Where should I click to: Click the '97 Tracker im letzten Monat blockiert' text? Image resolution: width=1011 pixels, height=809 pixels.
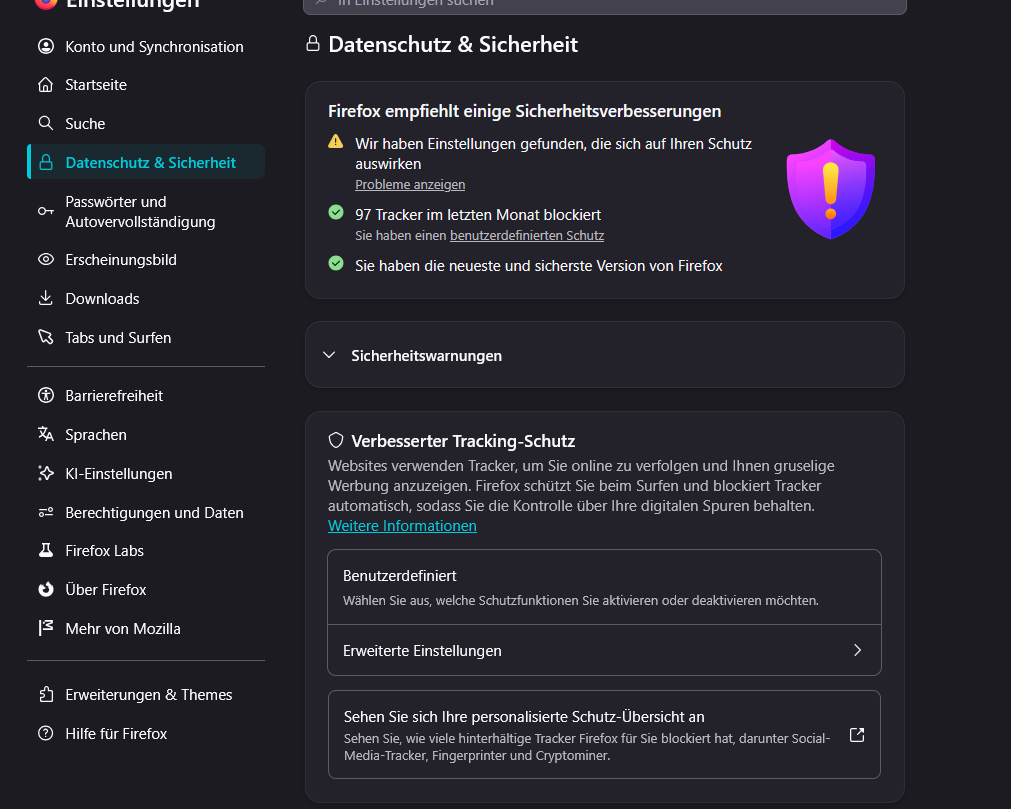[x=478, y=215]
